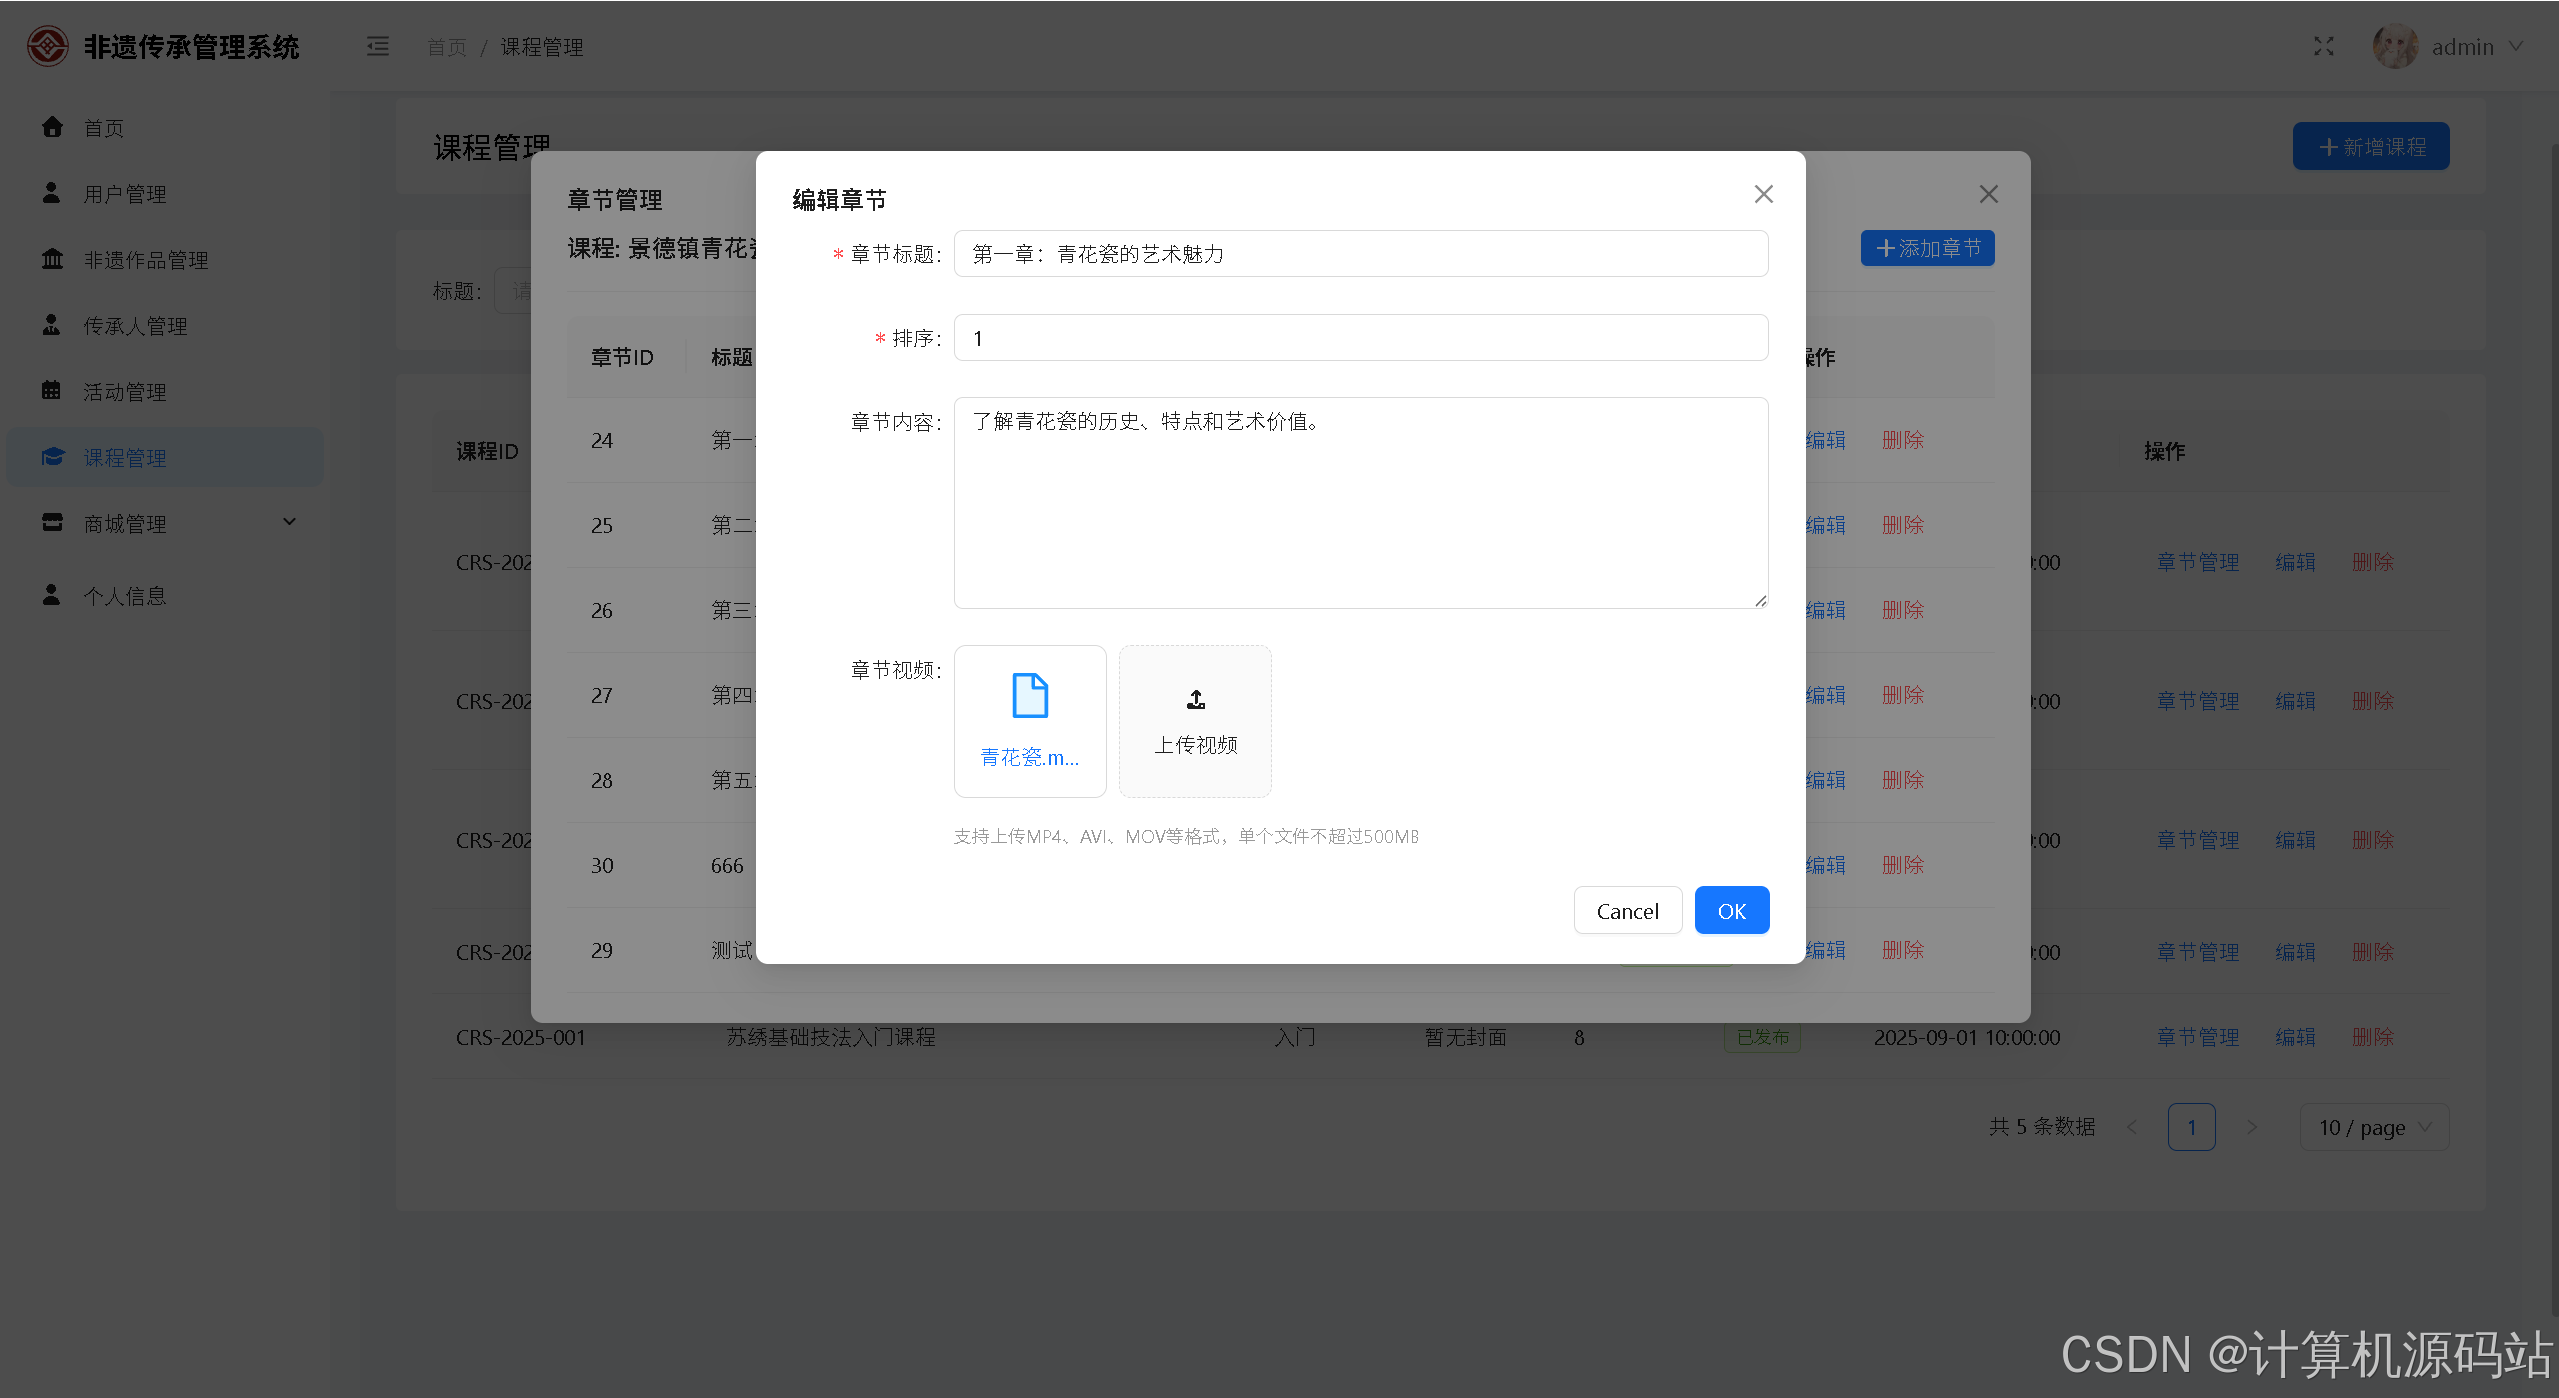This screenshot has width=2559, height=1398.
Task: Click the sidebar collapse menu icon
Action: click(x=377, y=47)
